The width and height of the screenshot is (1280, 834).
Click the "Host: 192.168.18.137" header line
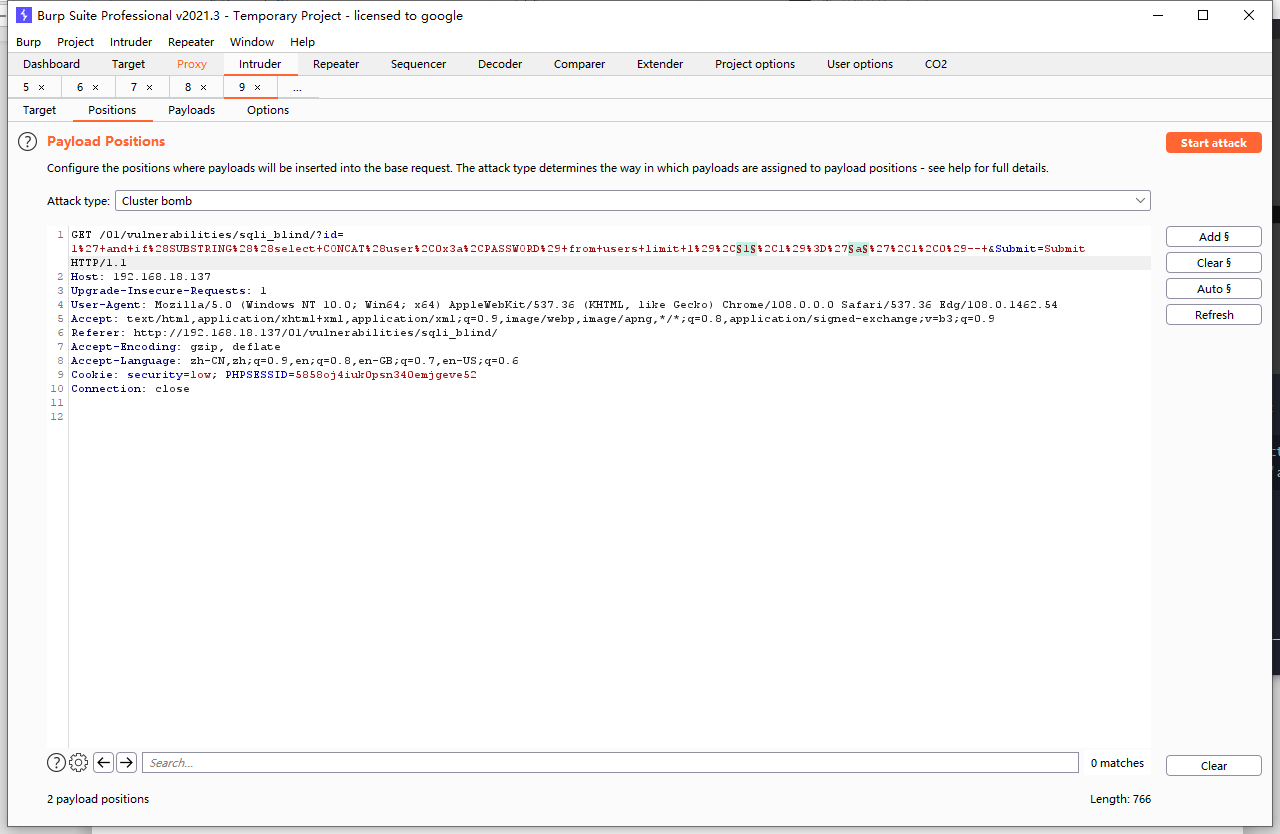pos(141,276)
